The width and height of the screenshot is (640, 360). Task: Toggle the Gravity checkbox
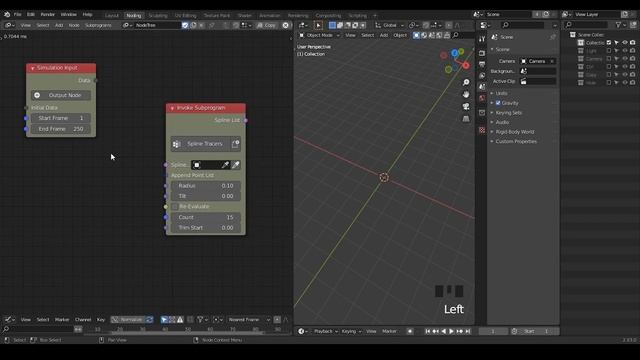click(x=498, y=103)
